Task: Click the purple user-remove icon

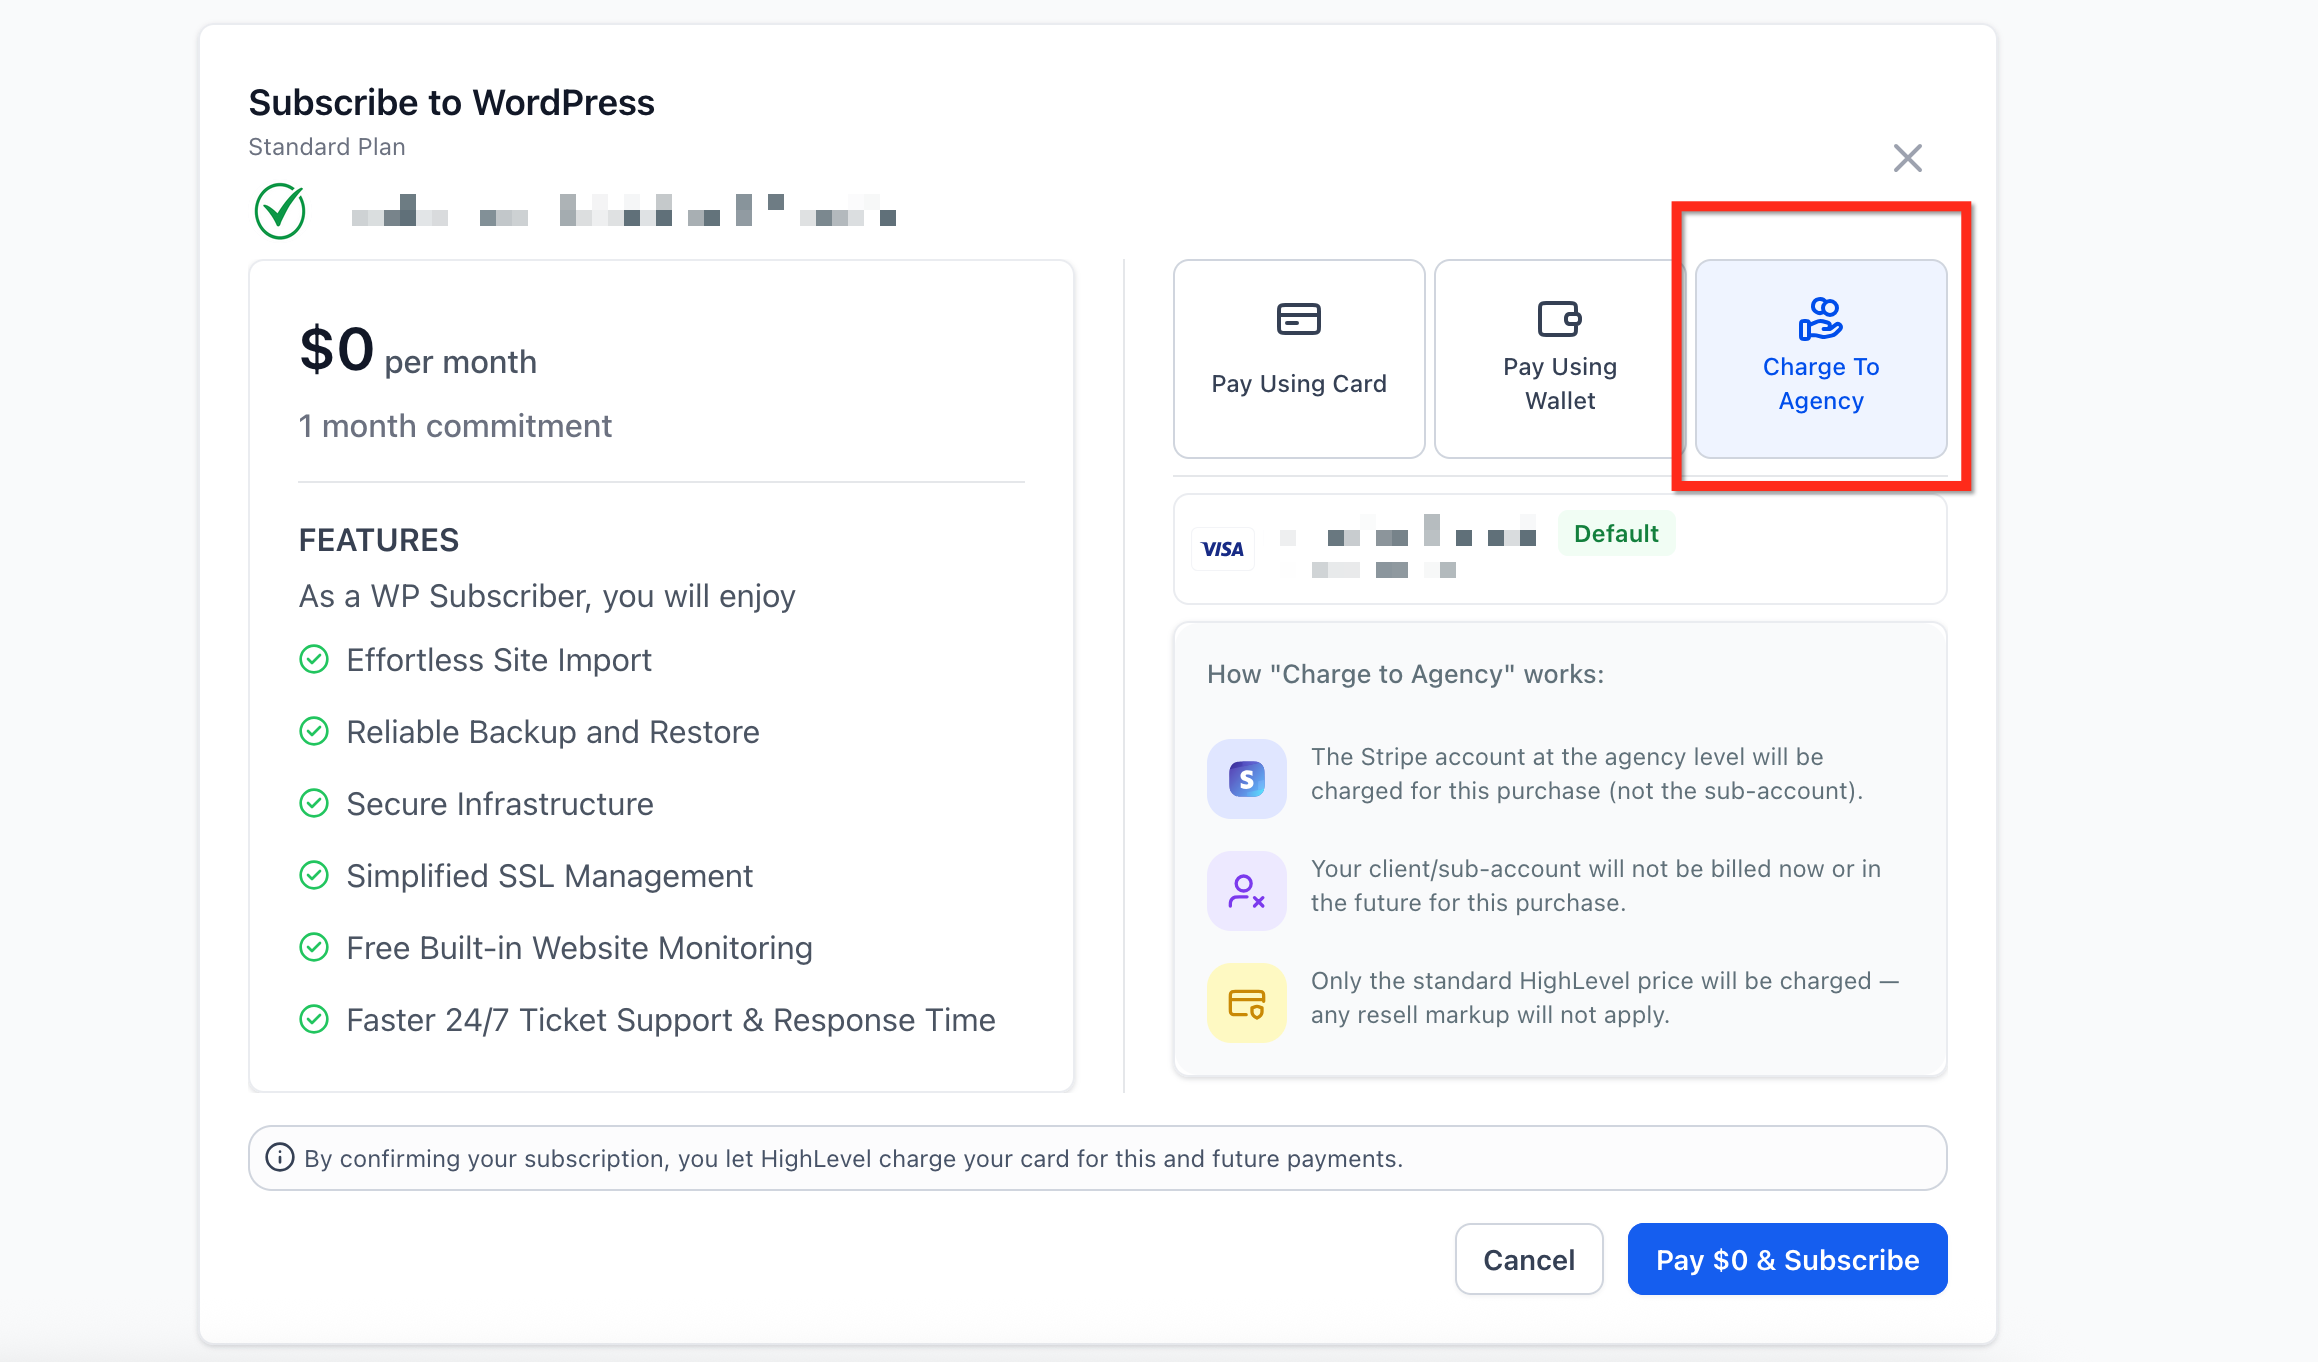Action: pos(1246,890)
